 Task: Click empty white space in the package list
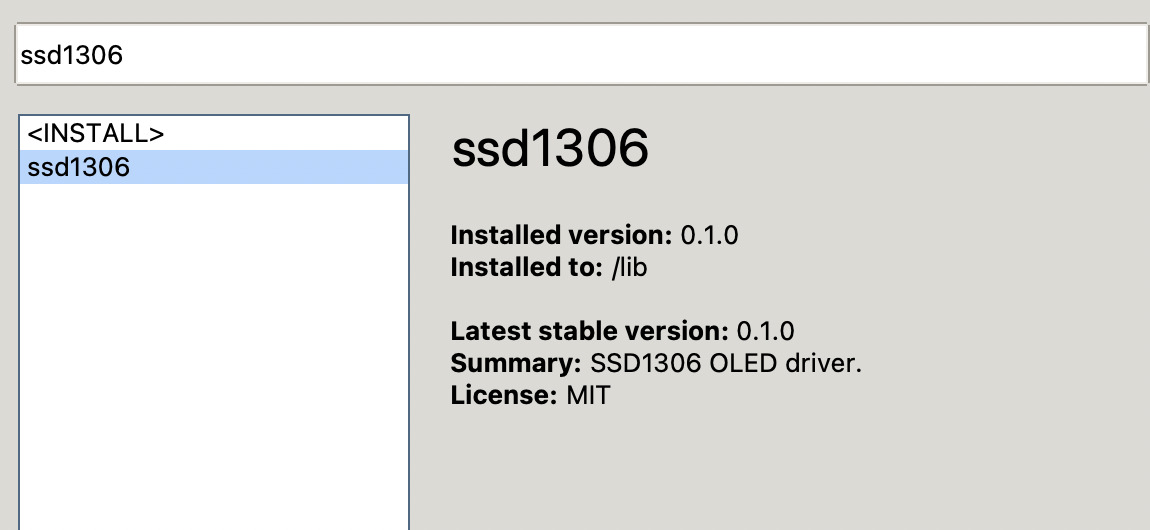click(213, 360)
